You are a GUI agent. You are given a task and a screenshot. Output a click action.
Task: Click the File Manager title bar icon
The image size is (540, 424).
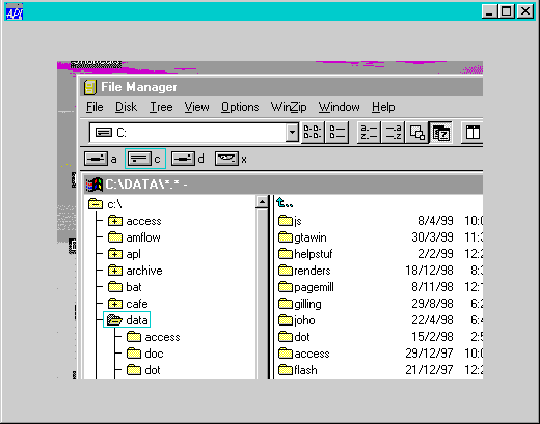tap(90, 87)
